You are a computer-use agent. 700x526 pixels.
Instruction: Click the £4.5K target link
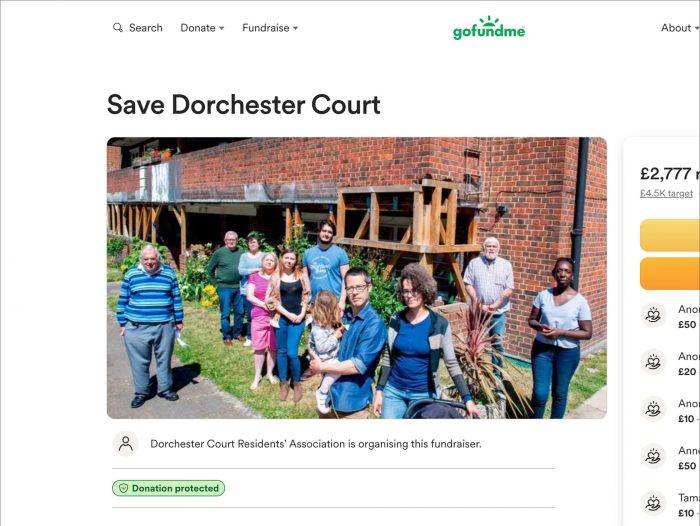(x=666, y=193)
